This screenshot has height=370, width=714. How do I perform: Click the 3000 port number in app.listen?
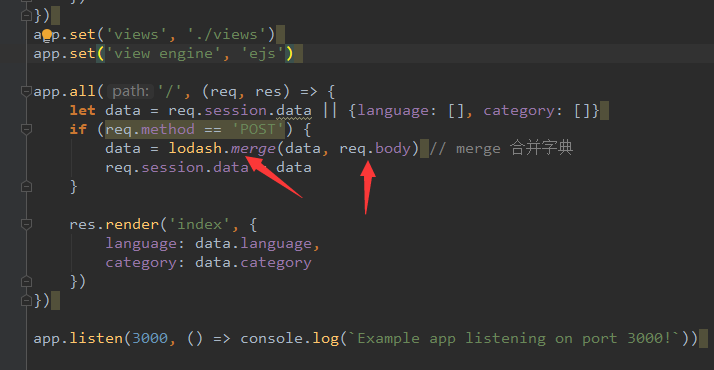pyautogui.click(x=150, y=338)
